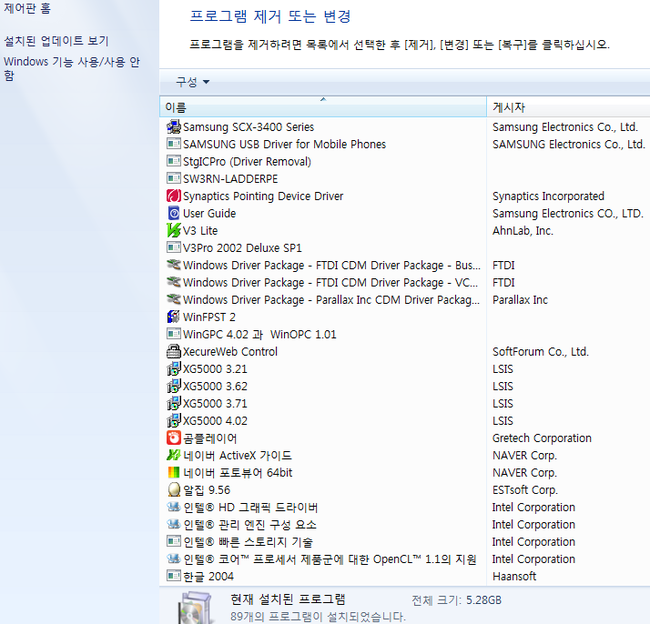Select the XG5000 4.02 program name
650x624 pixels.
click(x=215, y=421)
